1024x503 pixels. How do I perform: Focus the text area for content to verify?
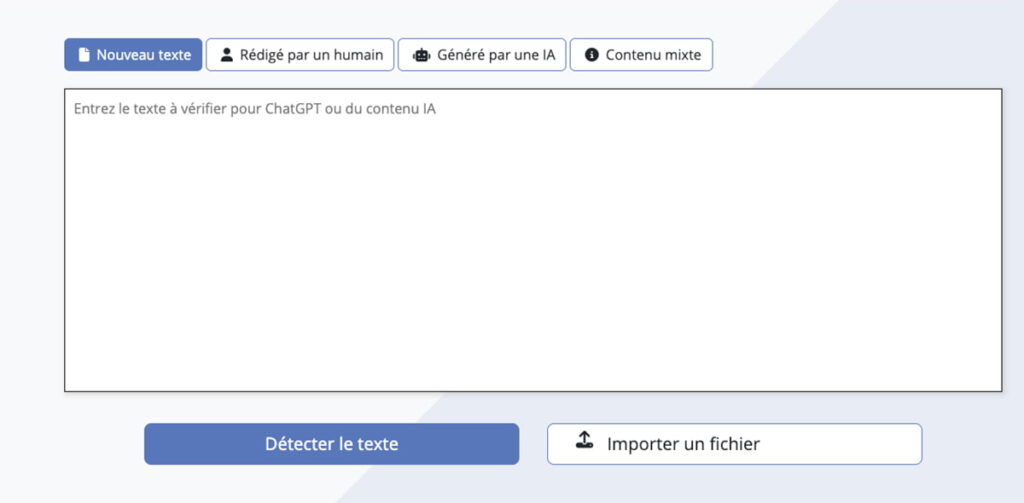533,240
